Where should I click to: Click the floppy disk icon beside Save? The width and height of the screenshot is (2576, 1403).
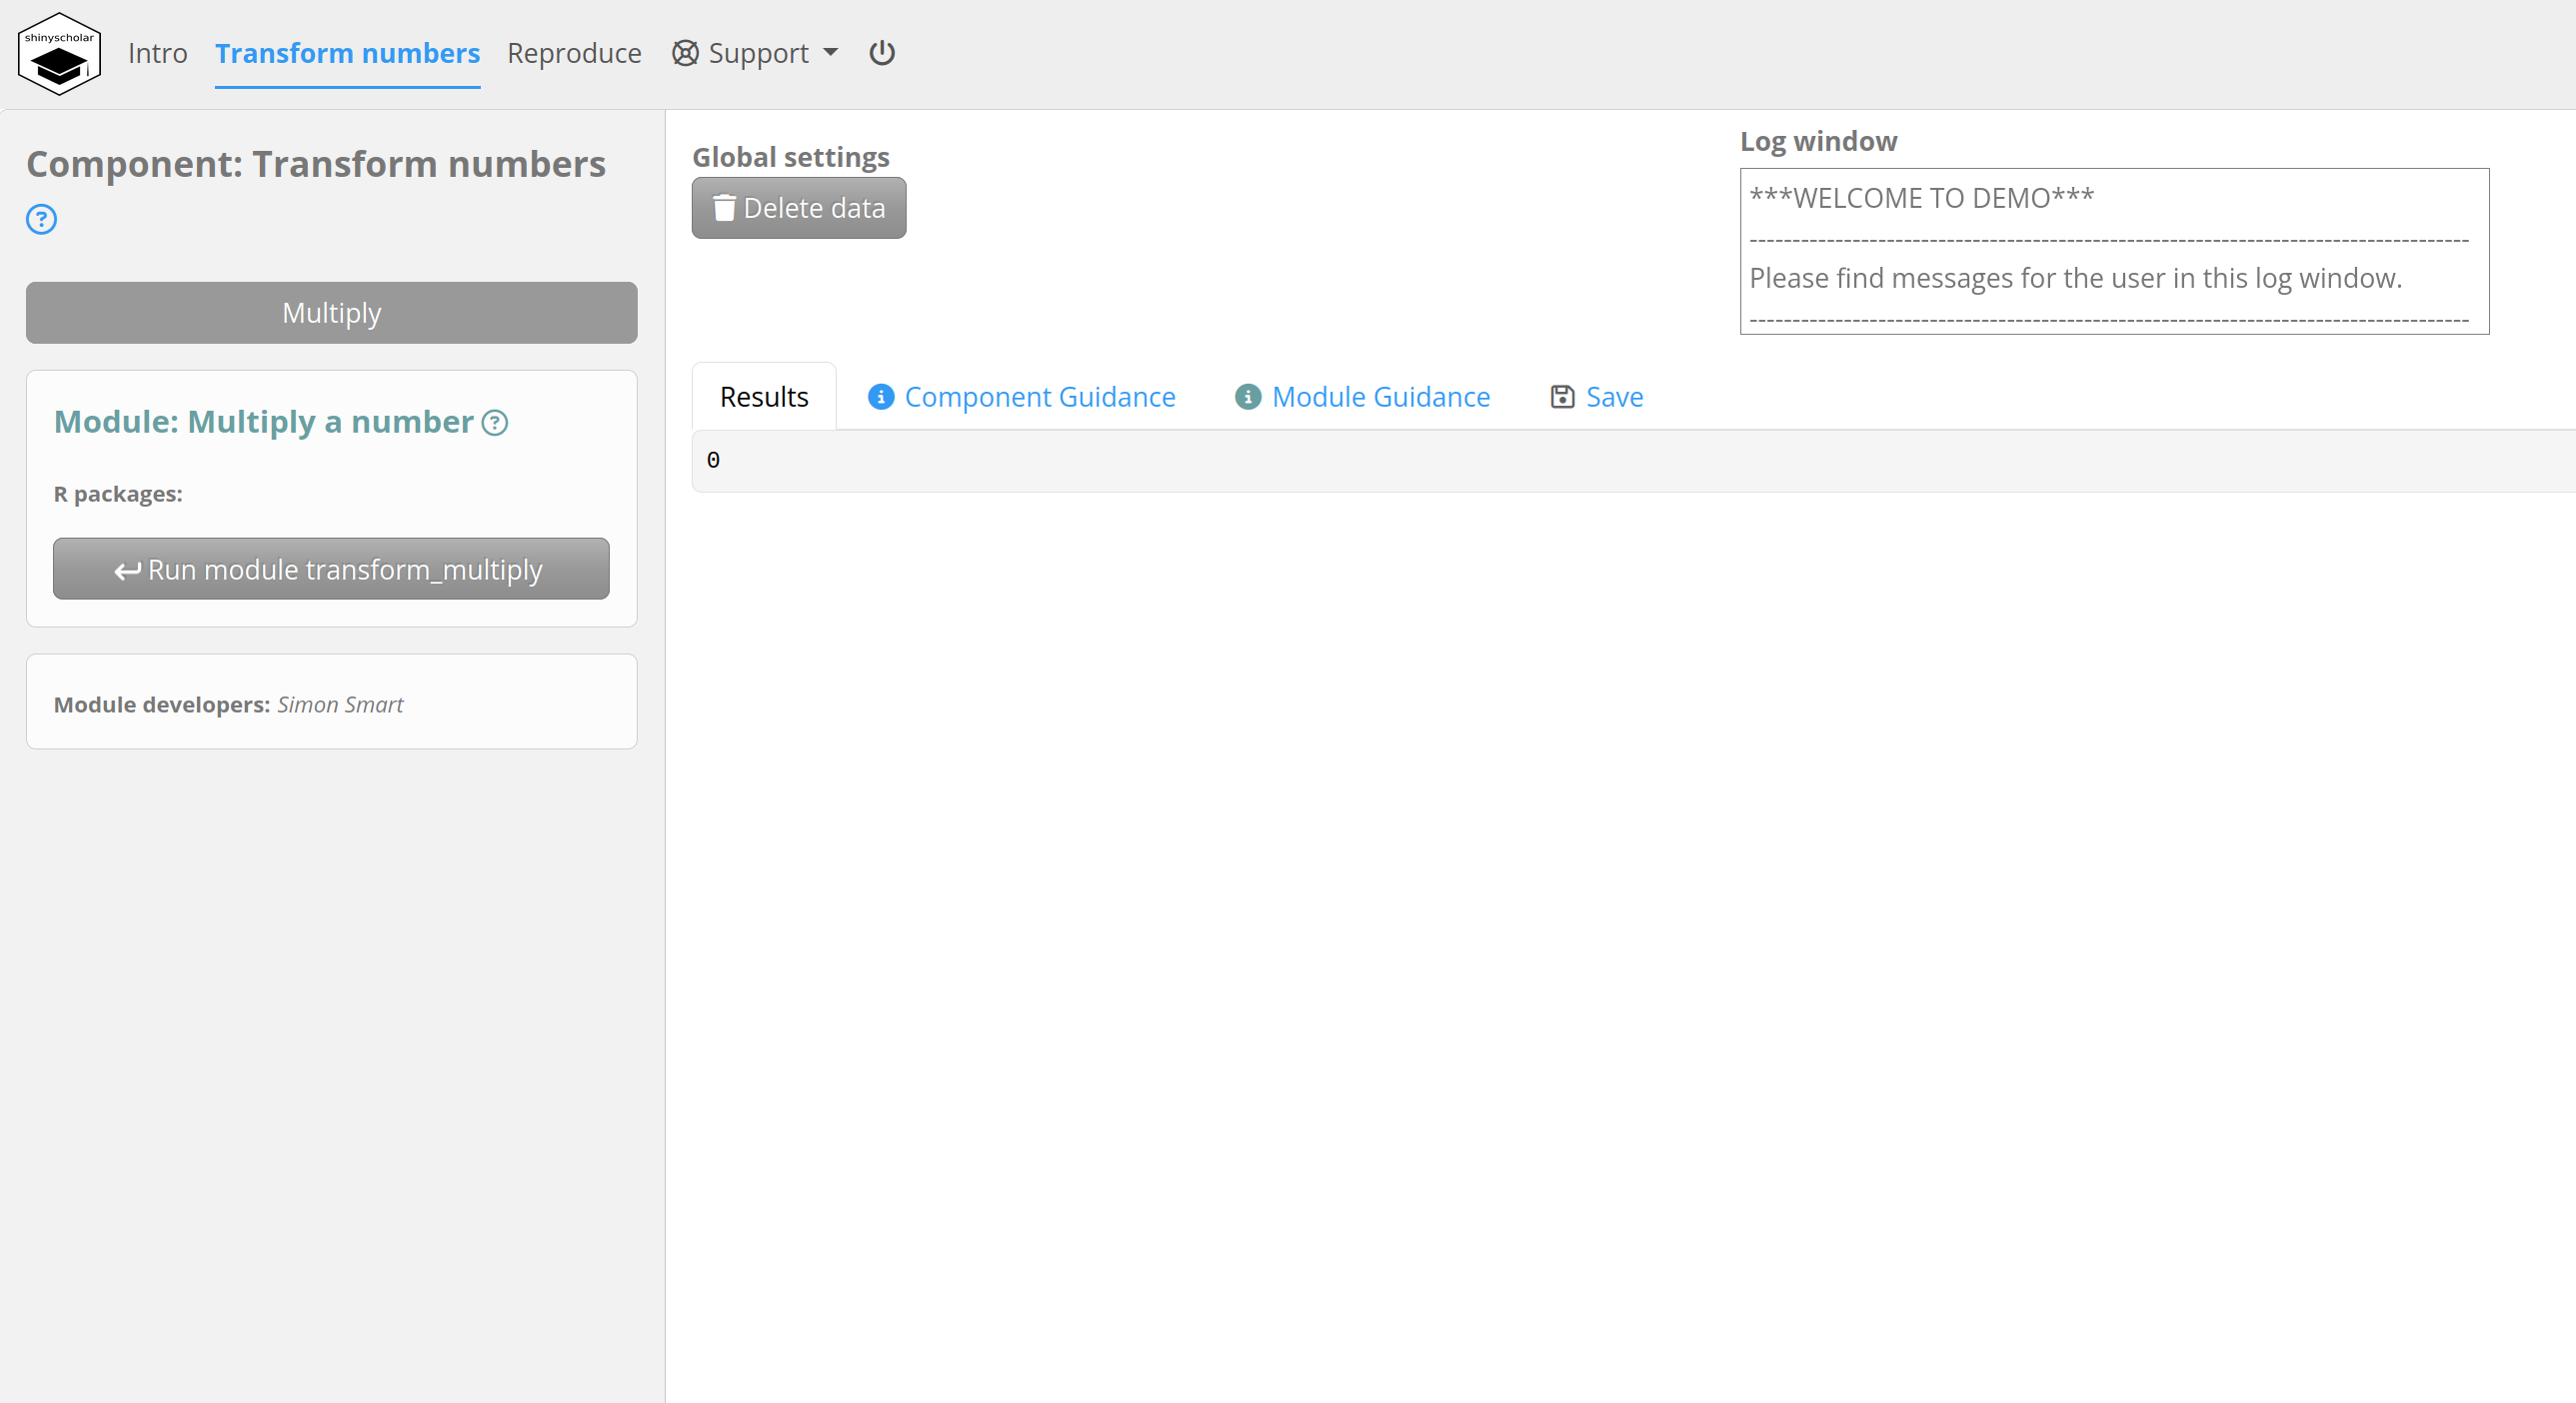pos(1561,396)
